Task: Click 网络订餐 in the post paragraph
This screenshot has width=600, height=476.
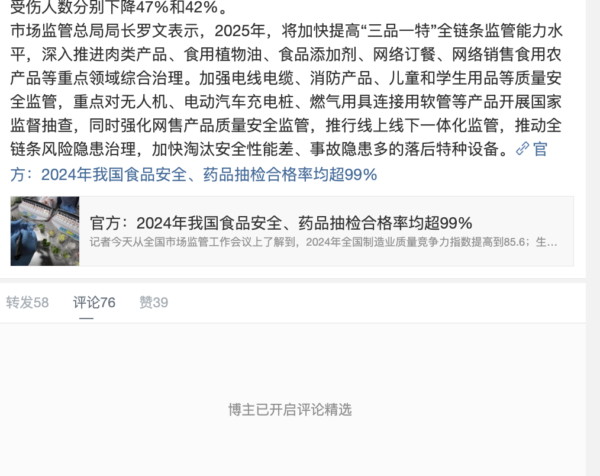Action: [404, 54]
